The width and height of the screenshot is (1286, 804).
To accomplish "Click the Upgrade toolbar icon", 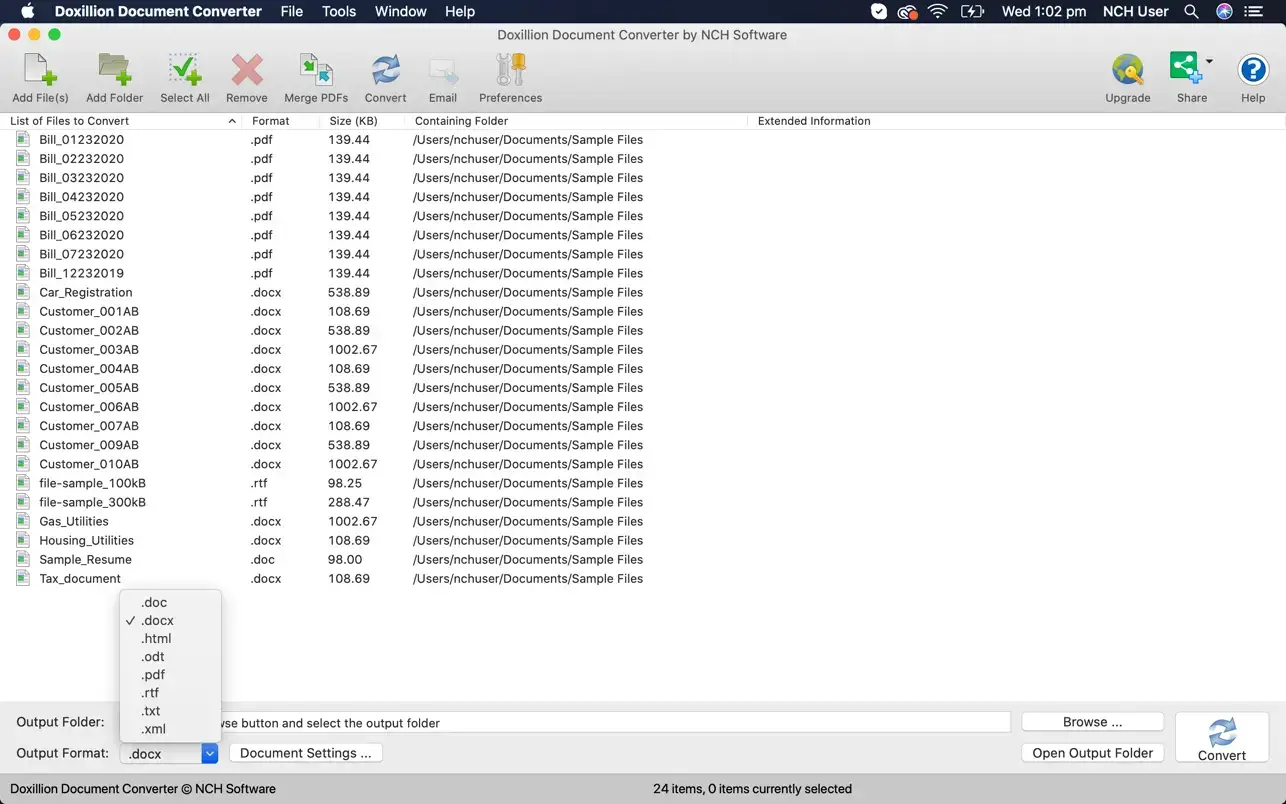I will 1128,78.
